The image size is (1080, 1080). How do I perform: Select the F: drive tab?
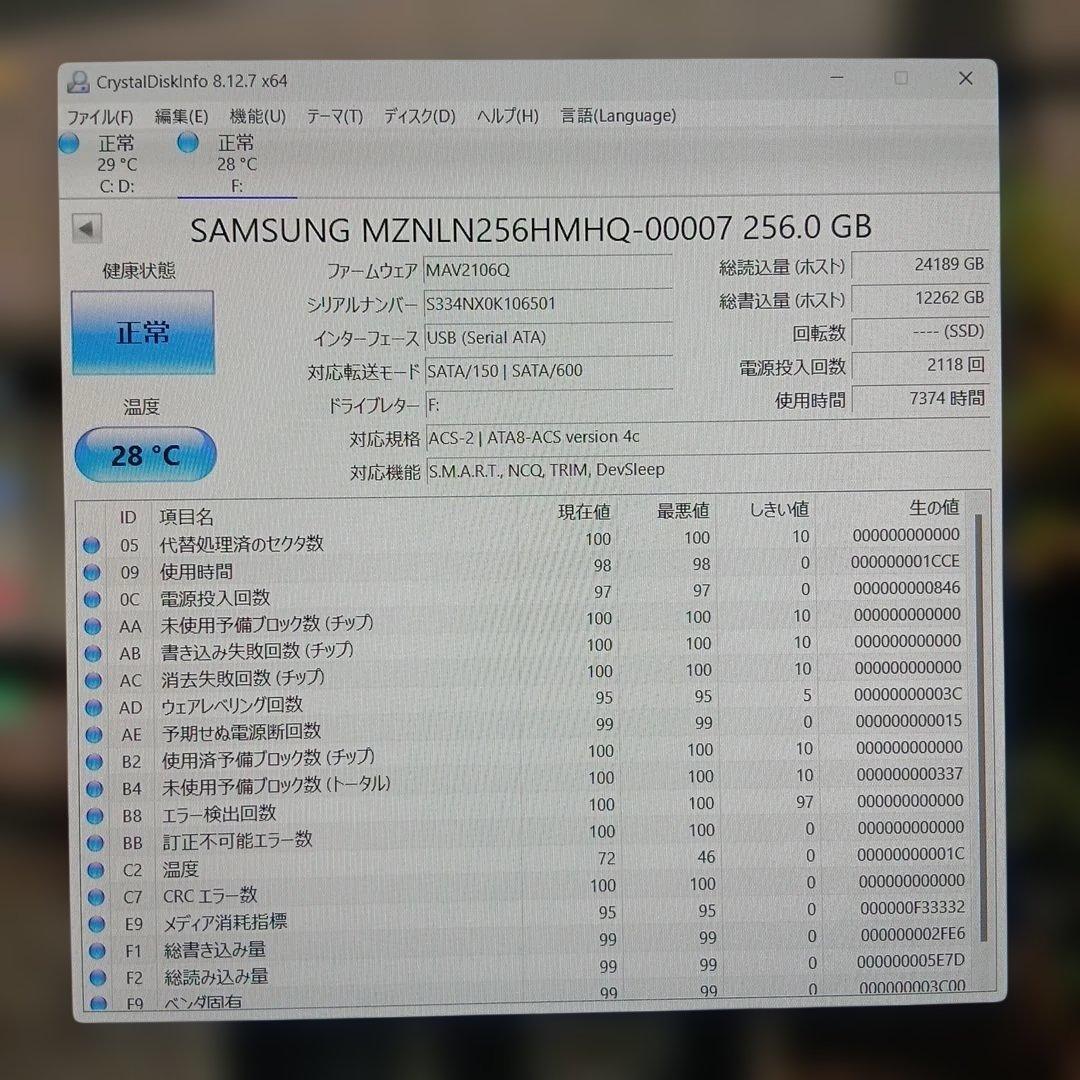point(237,165)
